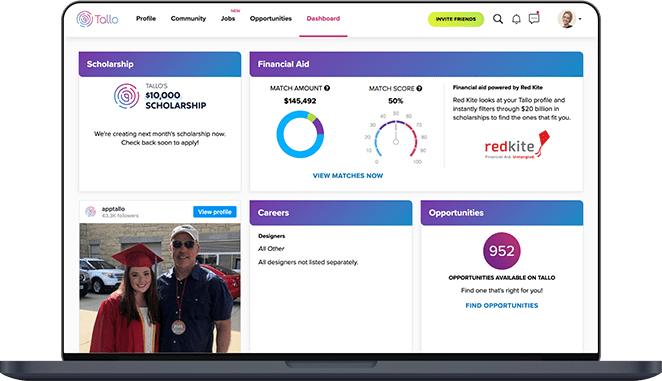The width and height of the screenshot is (662, 381).
Task: Open the messages chat bubble icon
Action: tap(534, 19)
